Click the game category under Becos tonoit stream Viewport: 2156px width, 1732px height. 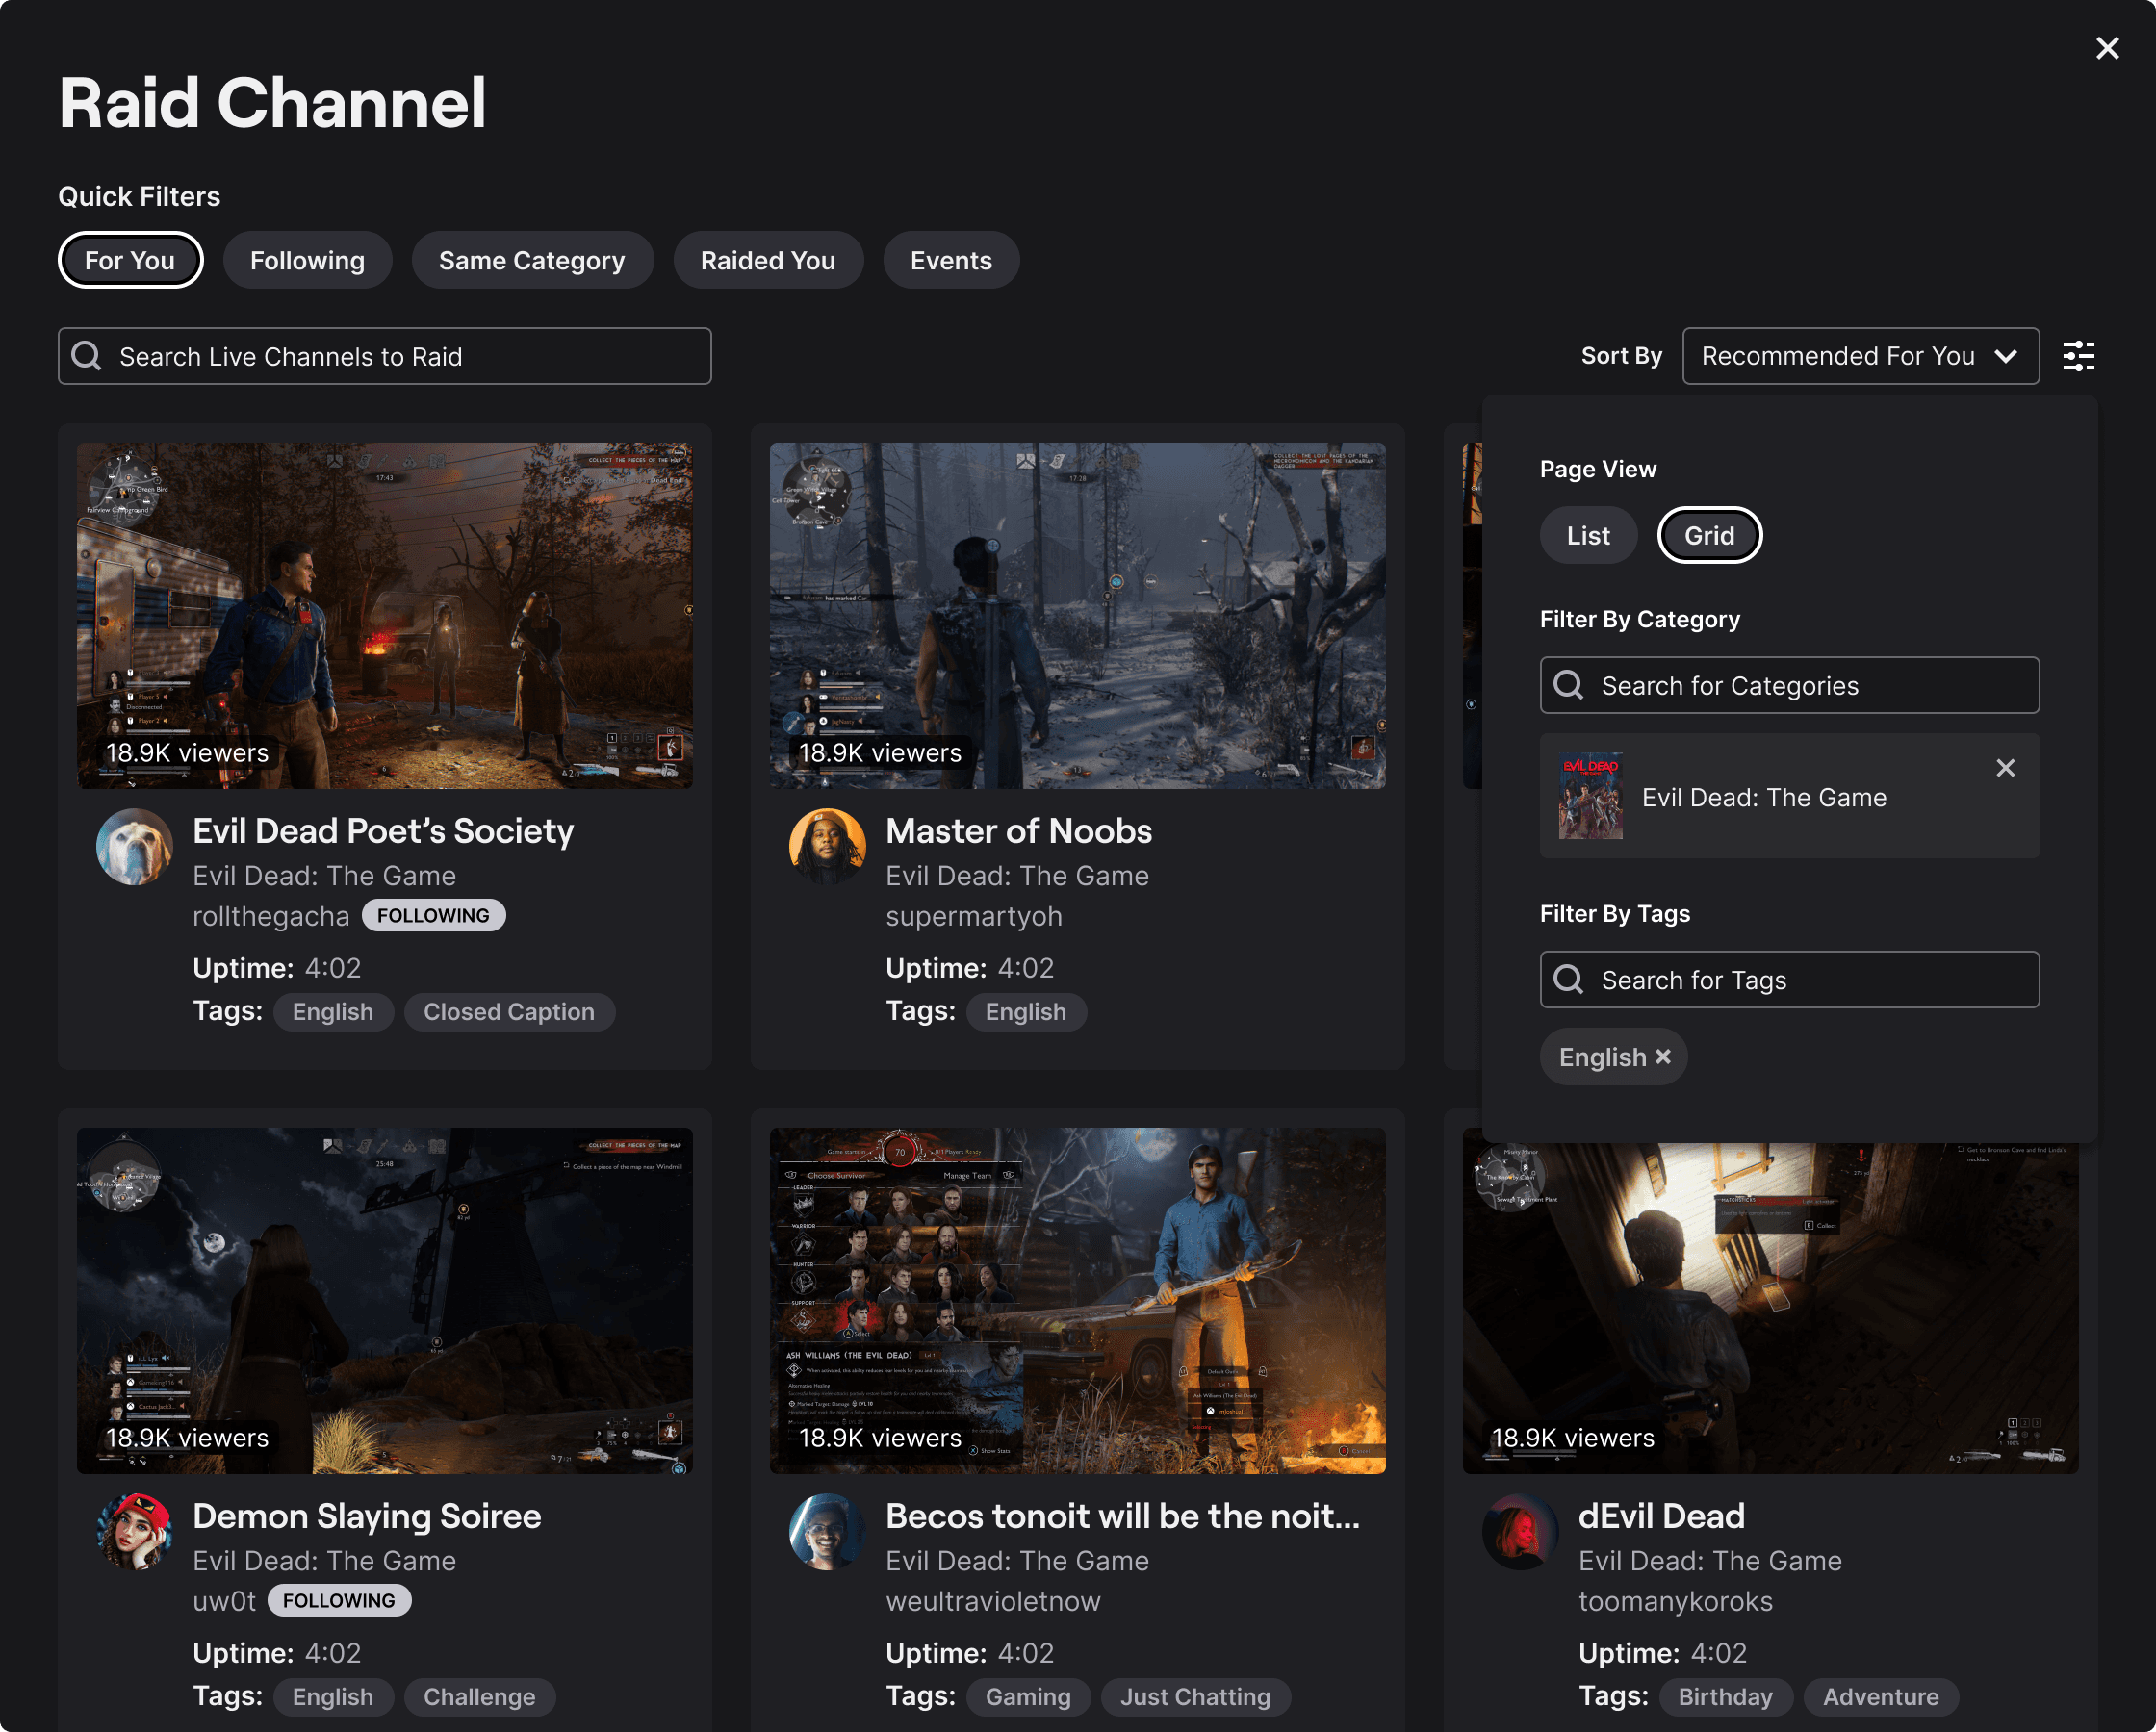1017,1560
